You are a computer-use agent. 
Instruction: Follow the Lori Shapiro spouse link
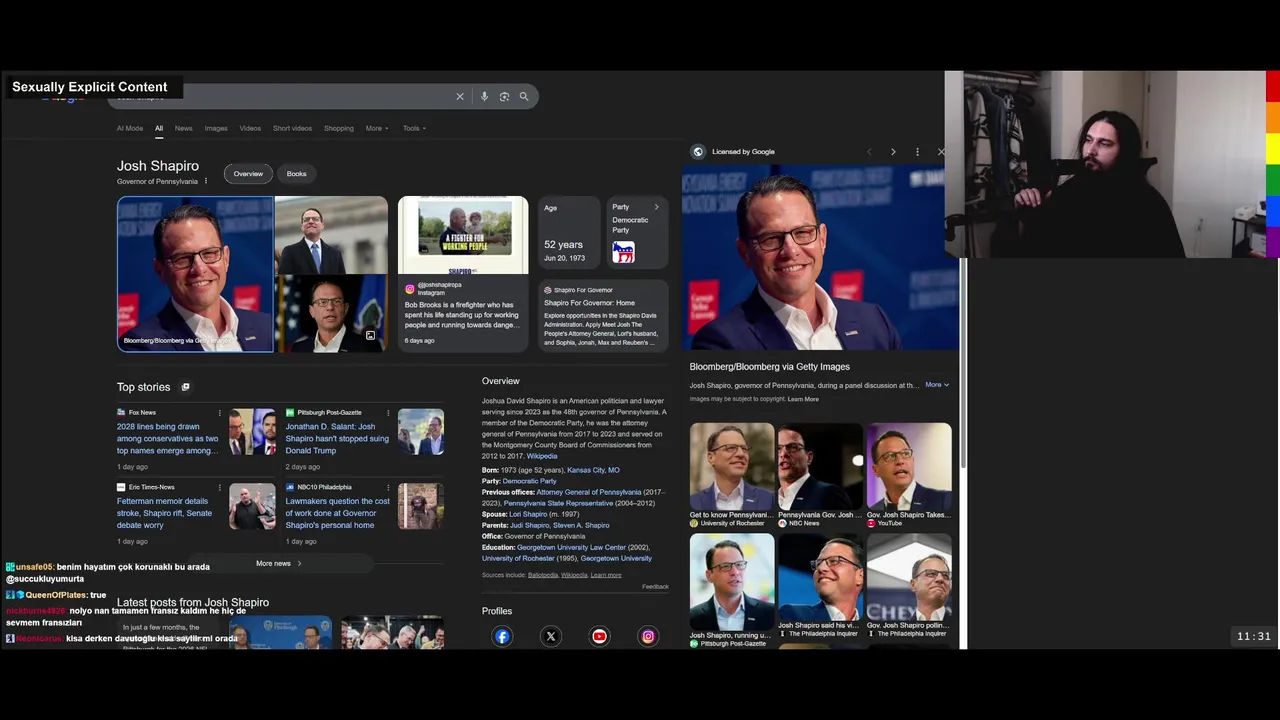[x=528, y=514]
